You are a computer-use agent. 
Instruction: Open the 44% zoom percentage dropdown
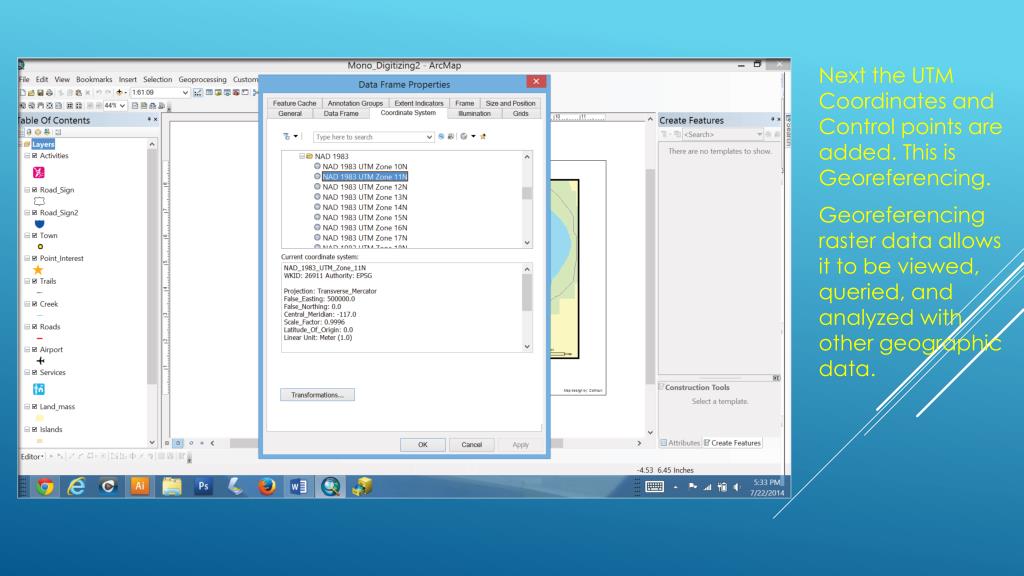tap(121, 106)
